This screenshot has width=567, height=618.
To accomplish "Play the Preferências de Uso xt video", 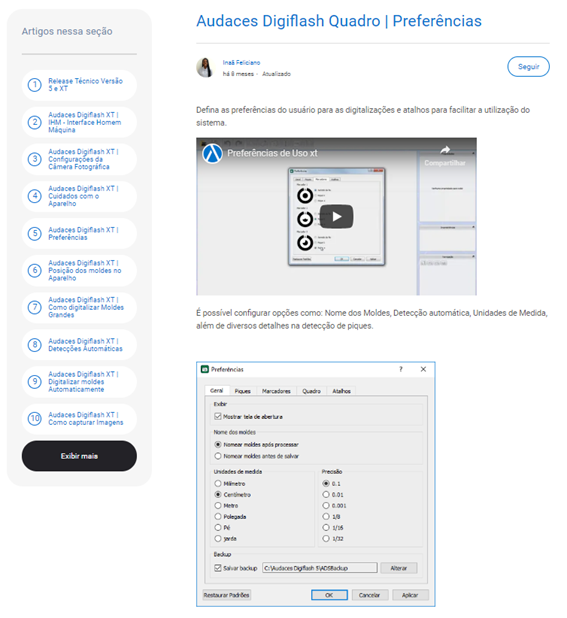I will coord(336,216).
